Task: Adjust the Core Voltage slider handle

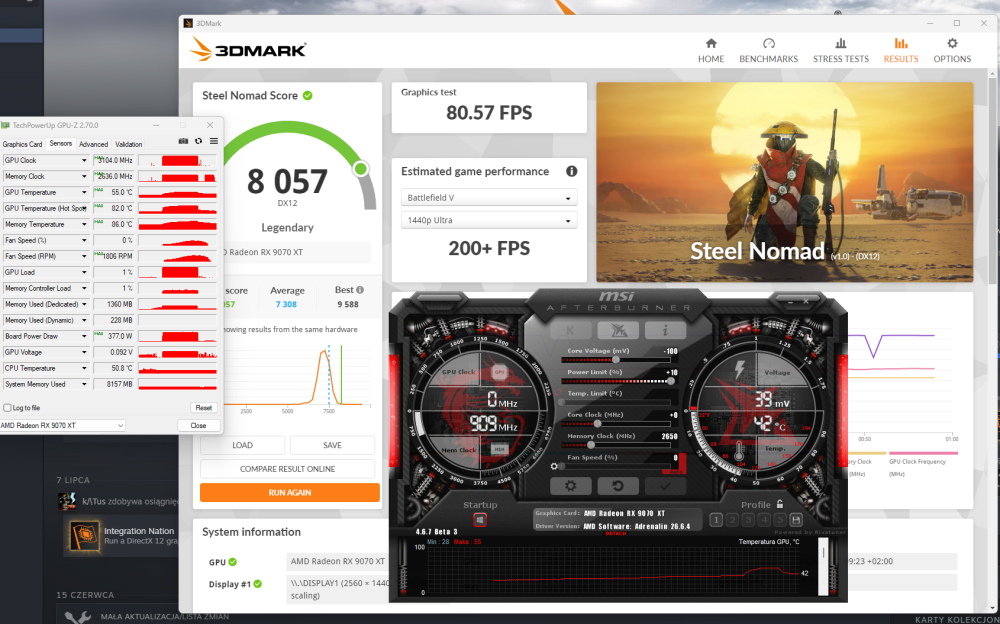Action: pyautogui.click(x=616, y=360)
